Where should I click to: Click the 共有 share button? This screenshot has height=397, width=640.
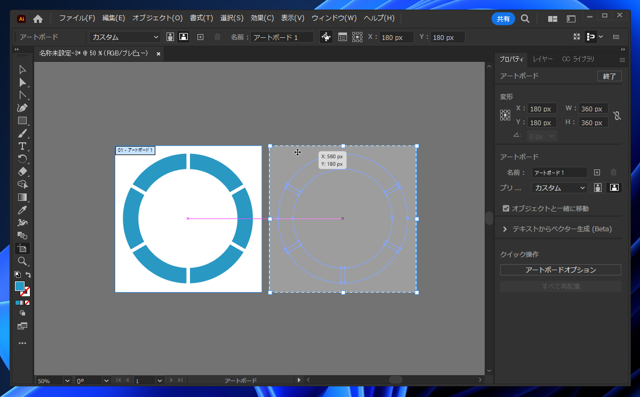[x=503, y=19]
